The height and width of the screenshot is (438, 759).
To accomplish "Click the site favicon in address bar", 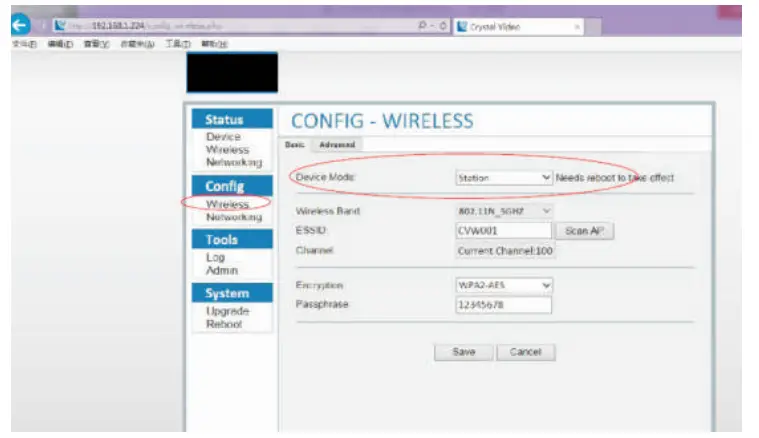I will click(x=61, y=25).
